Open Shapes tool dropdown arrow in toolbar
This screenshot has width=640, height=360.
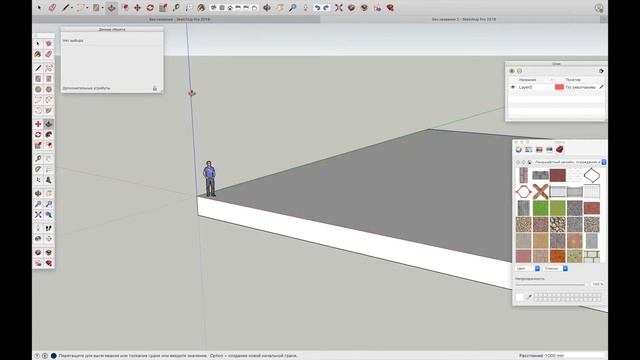pyautogui.click(x=102, y=7)
